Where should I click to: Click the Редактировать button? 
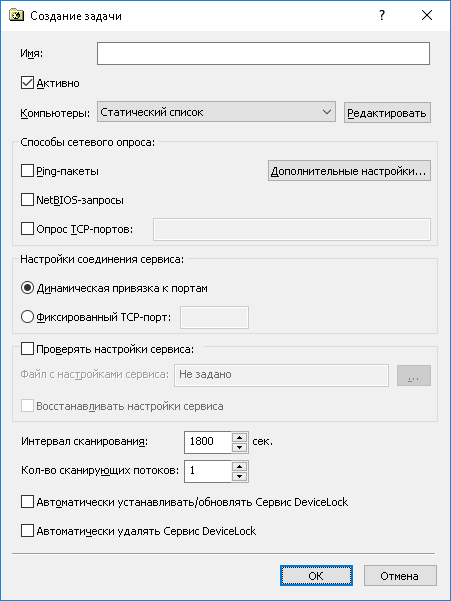click(387, 113)
